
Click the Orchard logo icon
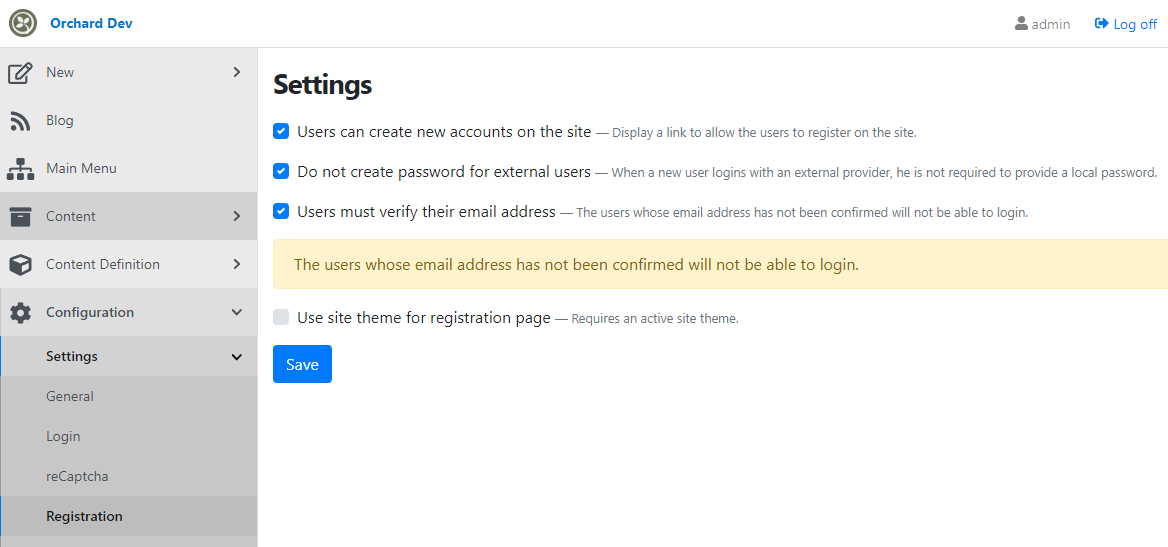[23, 23]
